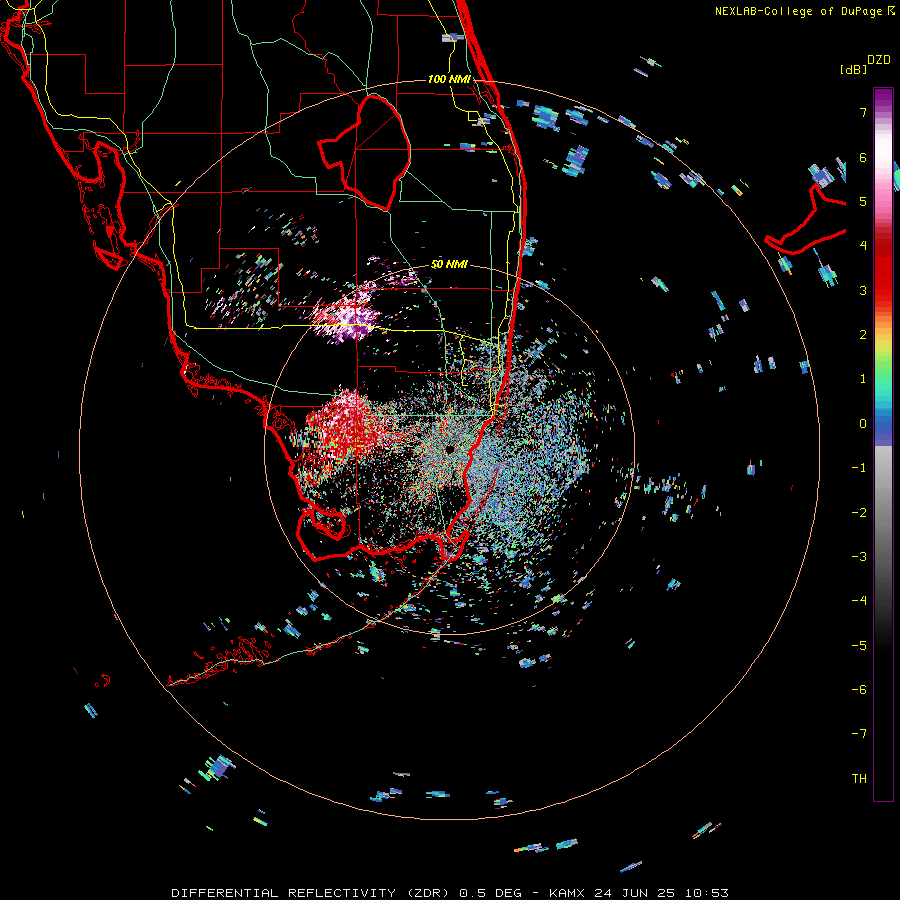
Task: Click the 4 dB tick label on scale
Action: (x=863, y=246)
